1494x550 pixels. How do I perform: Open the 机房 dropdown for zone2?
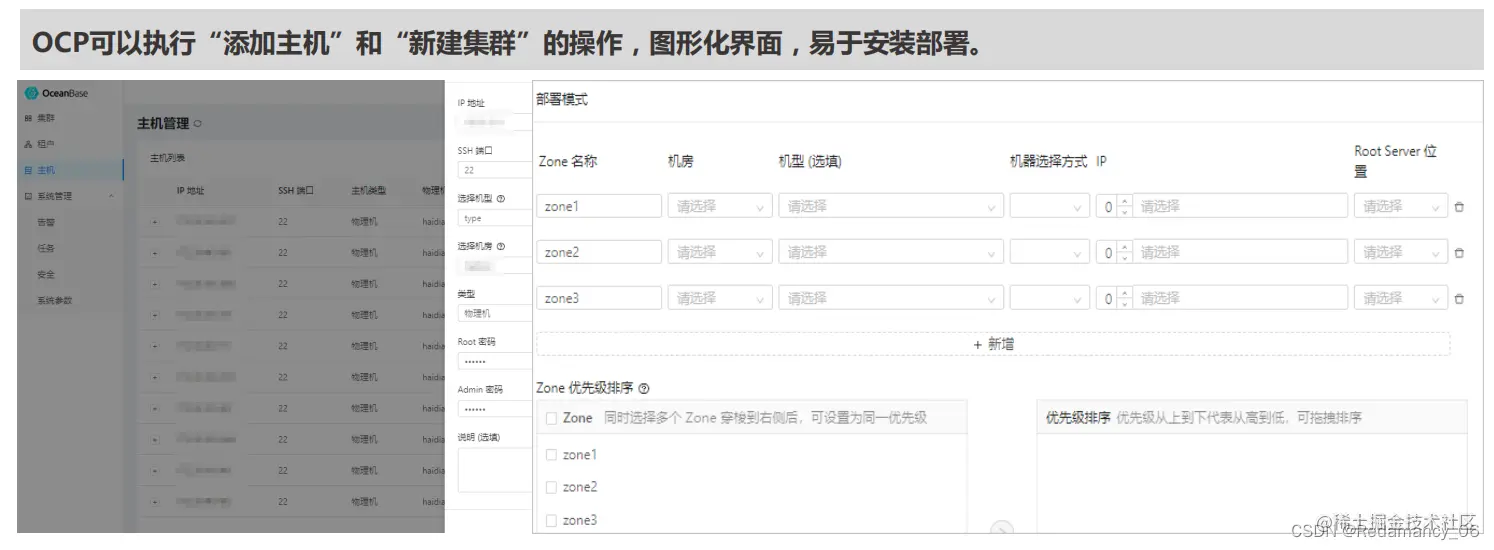[x=720, y=252]
